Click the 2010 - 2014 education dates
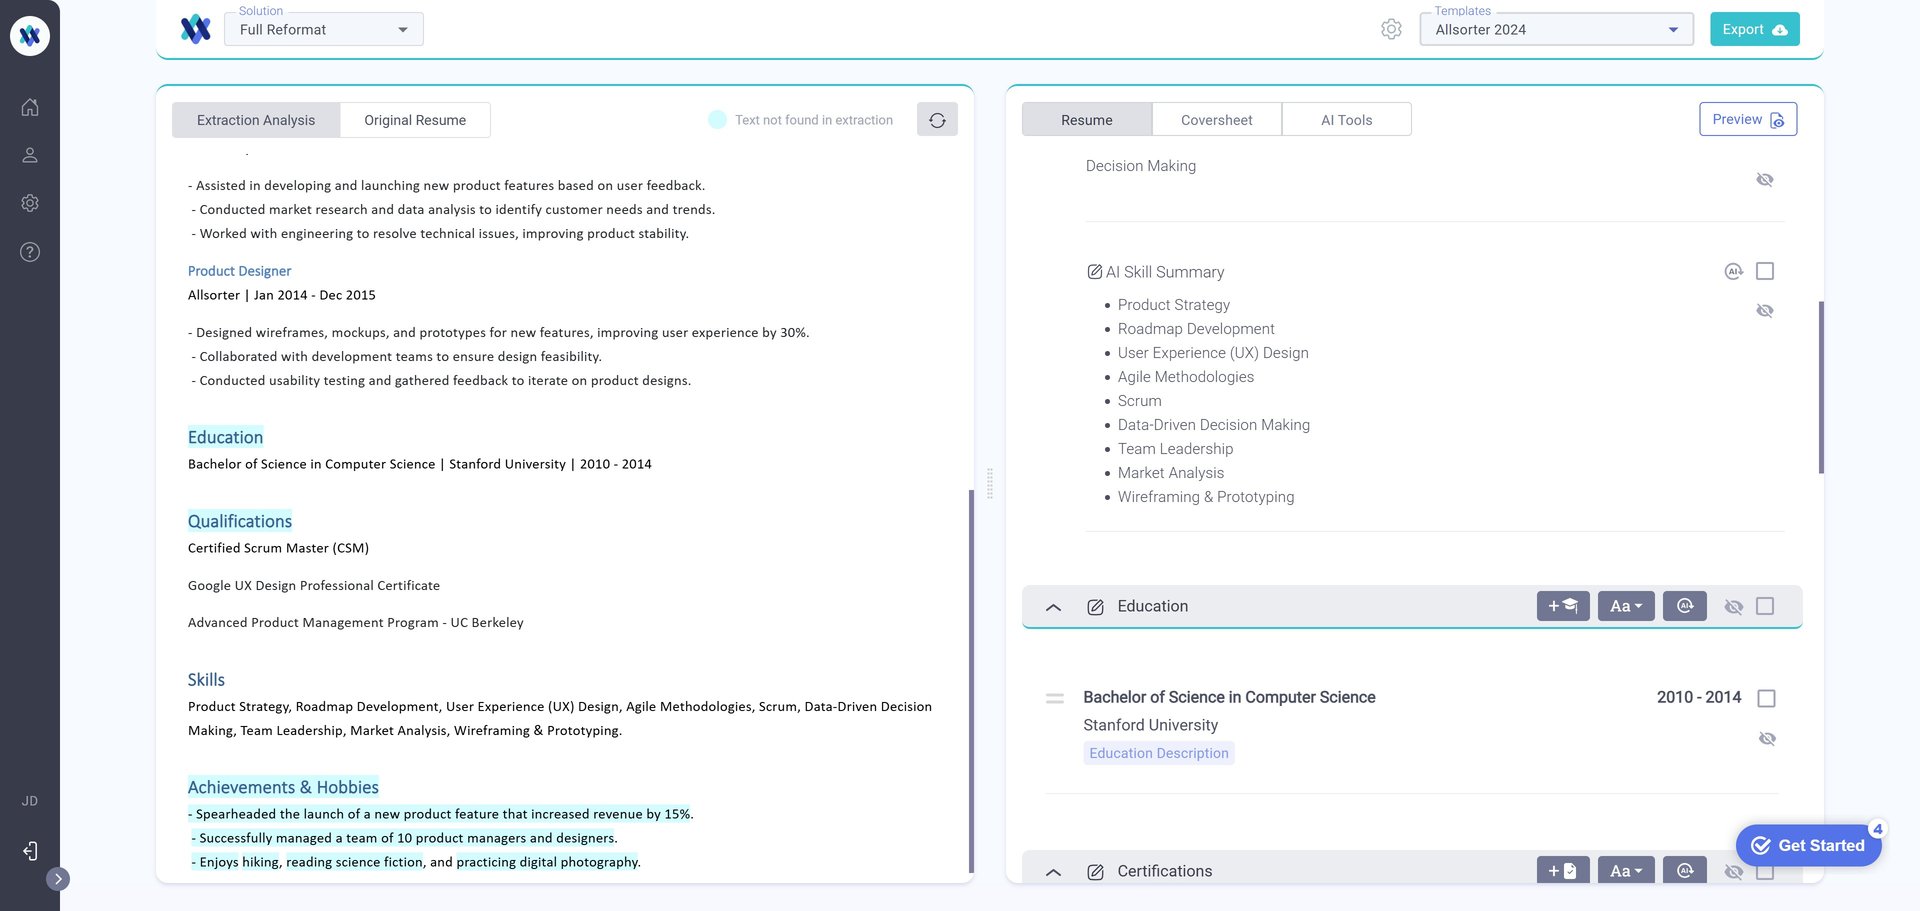1920x911 pixels. (1699, 697)
